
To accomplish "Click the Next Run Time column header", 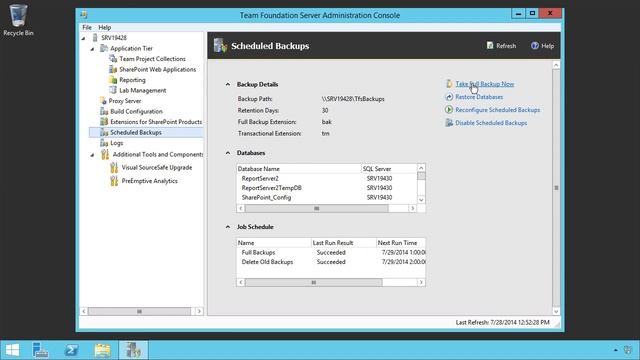I will [401, 242].
